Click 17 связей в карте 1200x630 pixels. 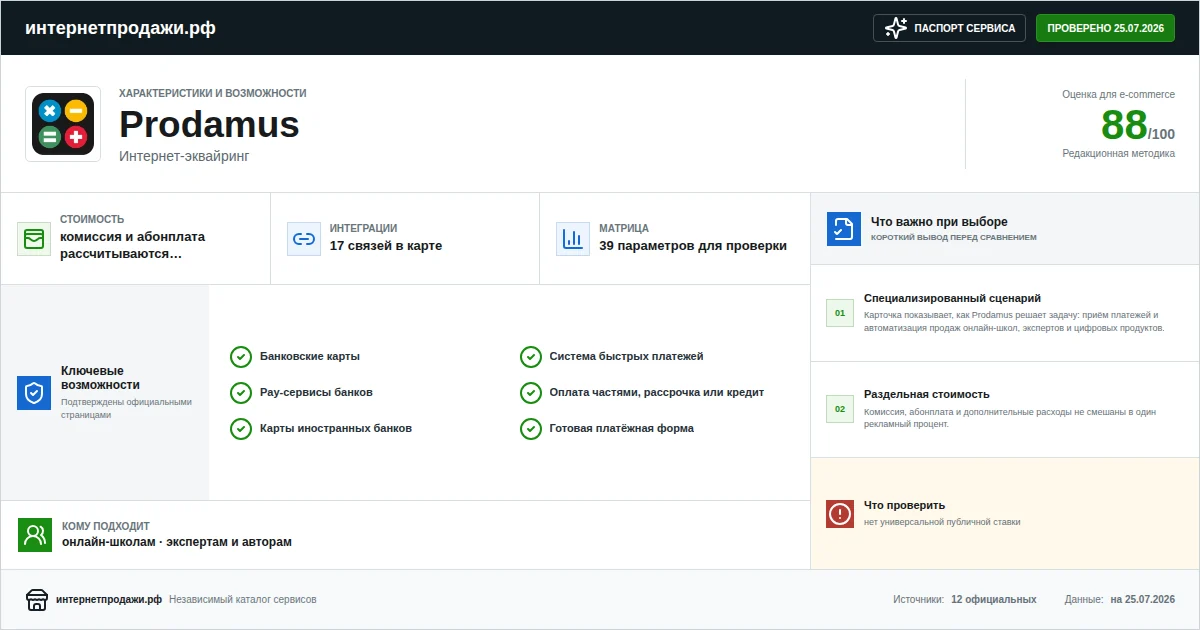(386, 246)
